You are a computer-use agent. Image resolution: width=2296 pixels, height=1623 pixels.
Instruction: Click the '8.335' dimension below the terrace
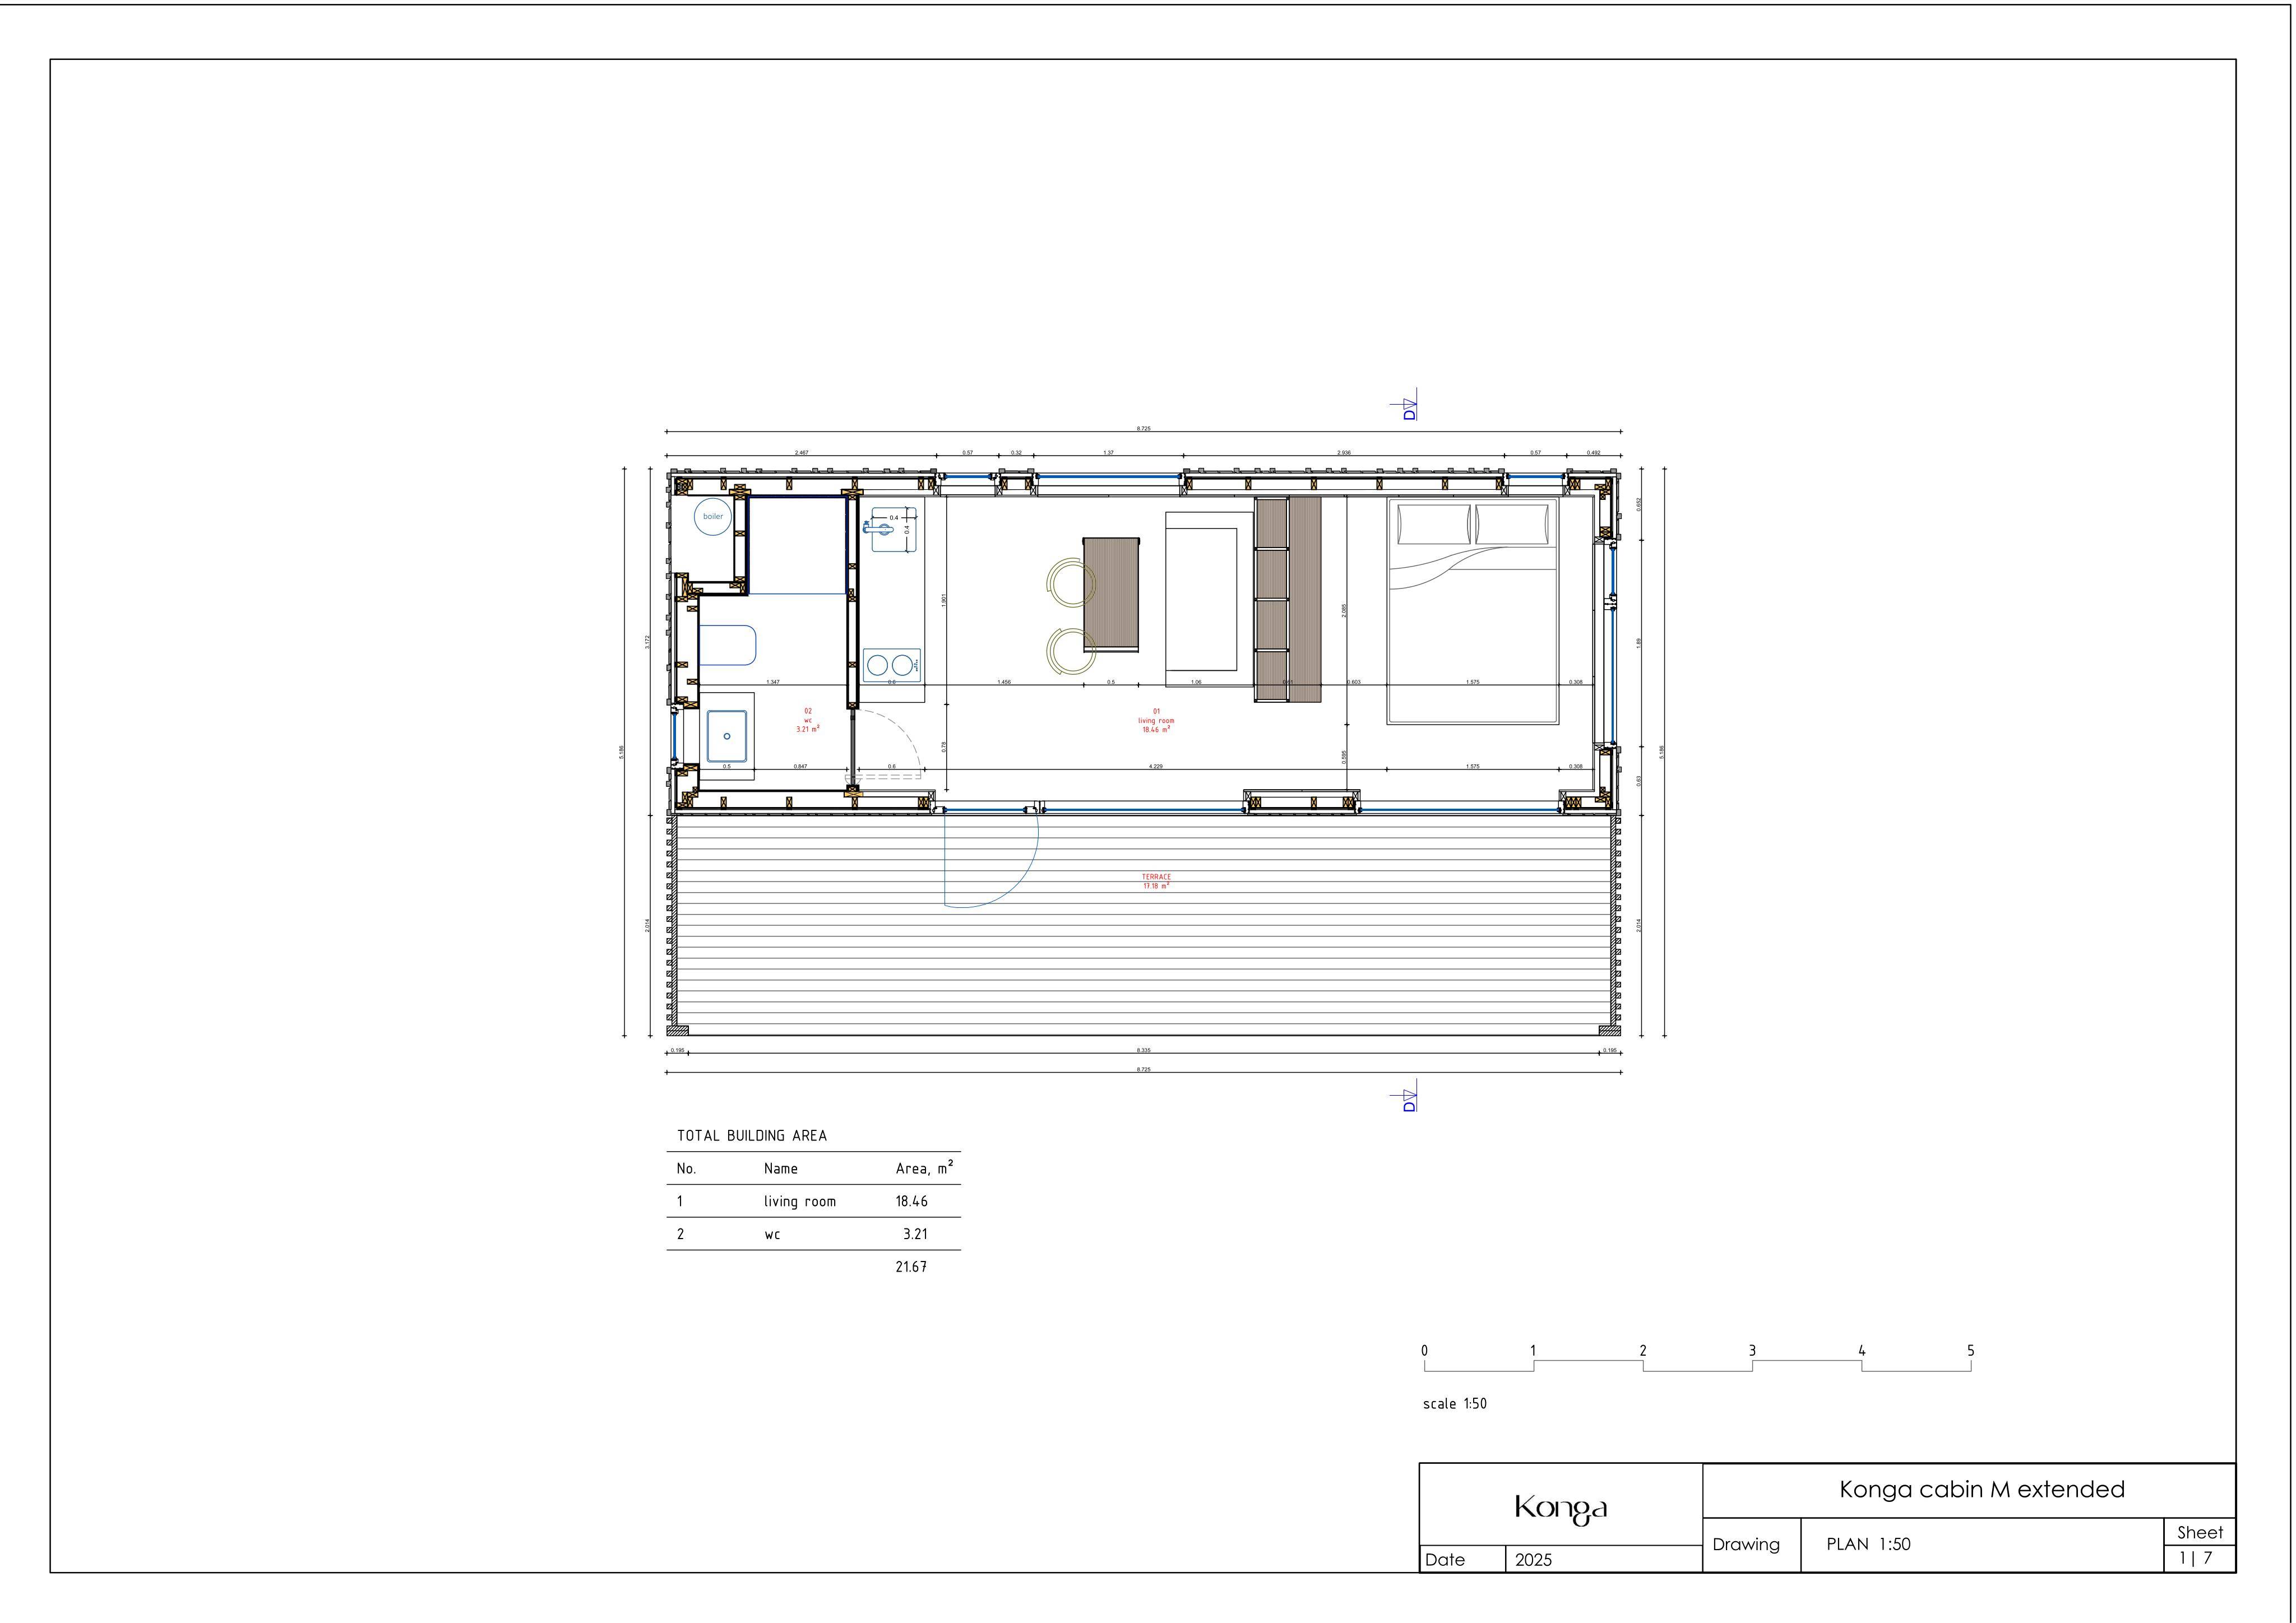click(1144, 1050)
